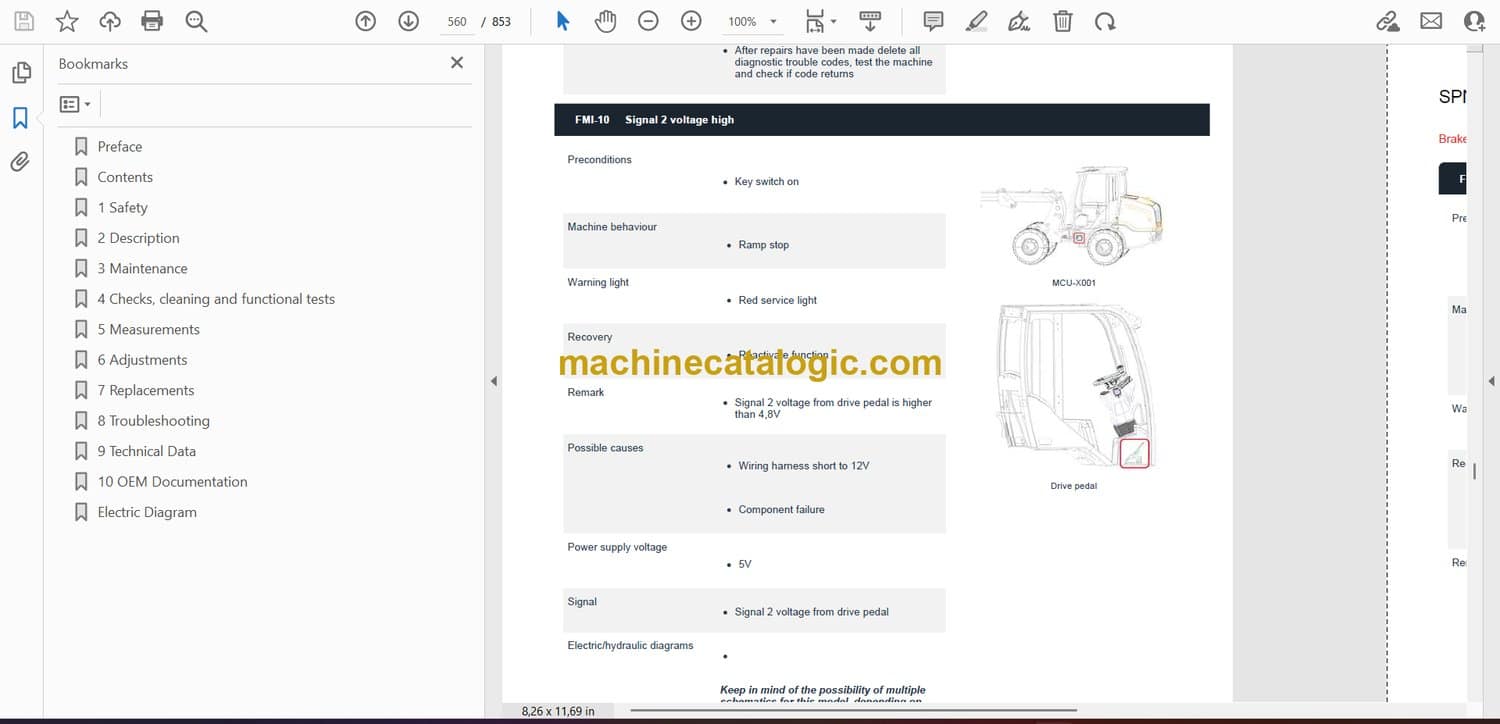Open the 8 Troubleshooting bookmark

point(153,421)
